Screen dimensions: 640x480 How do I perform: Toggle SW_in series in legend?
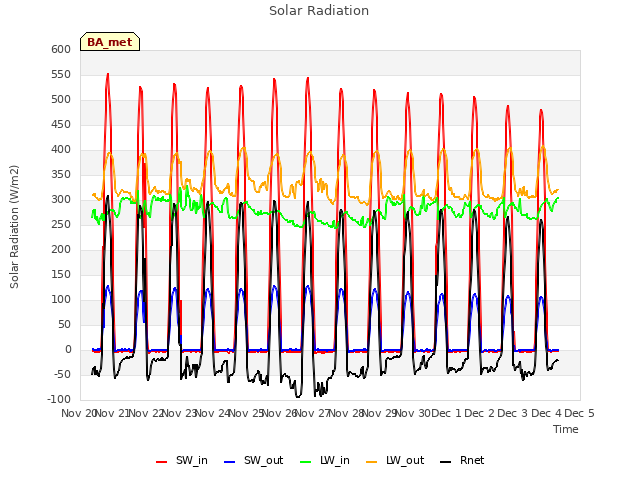tap(182, 460)
